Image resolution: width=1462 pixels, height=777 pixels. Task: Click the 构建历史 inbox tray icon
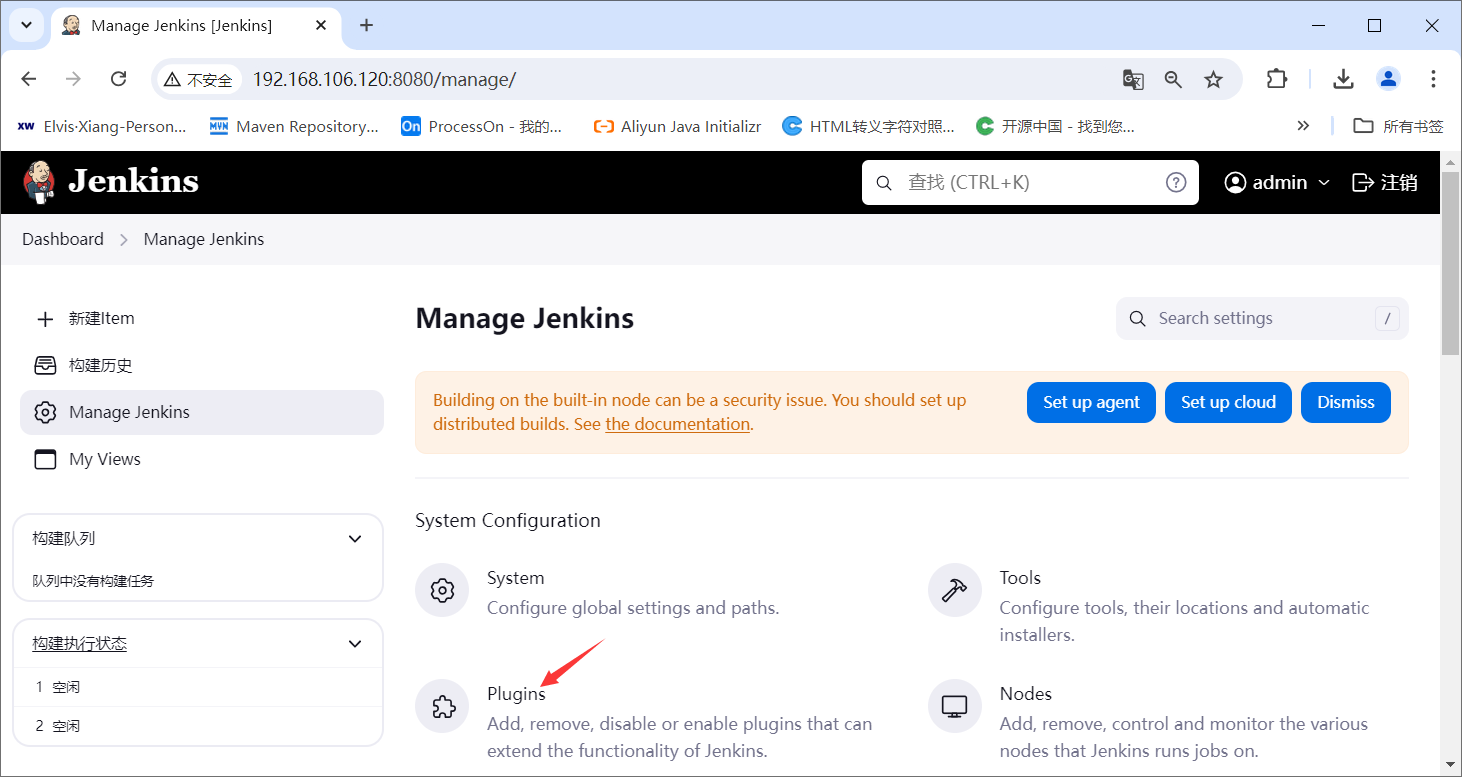[x=45, y=365]
